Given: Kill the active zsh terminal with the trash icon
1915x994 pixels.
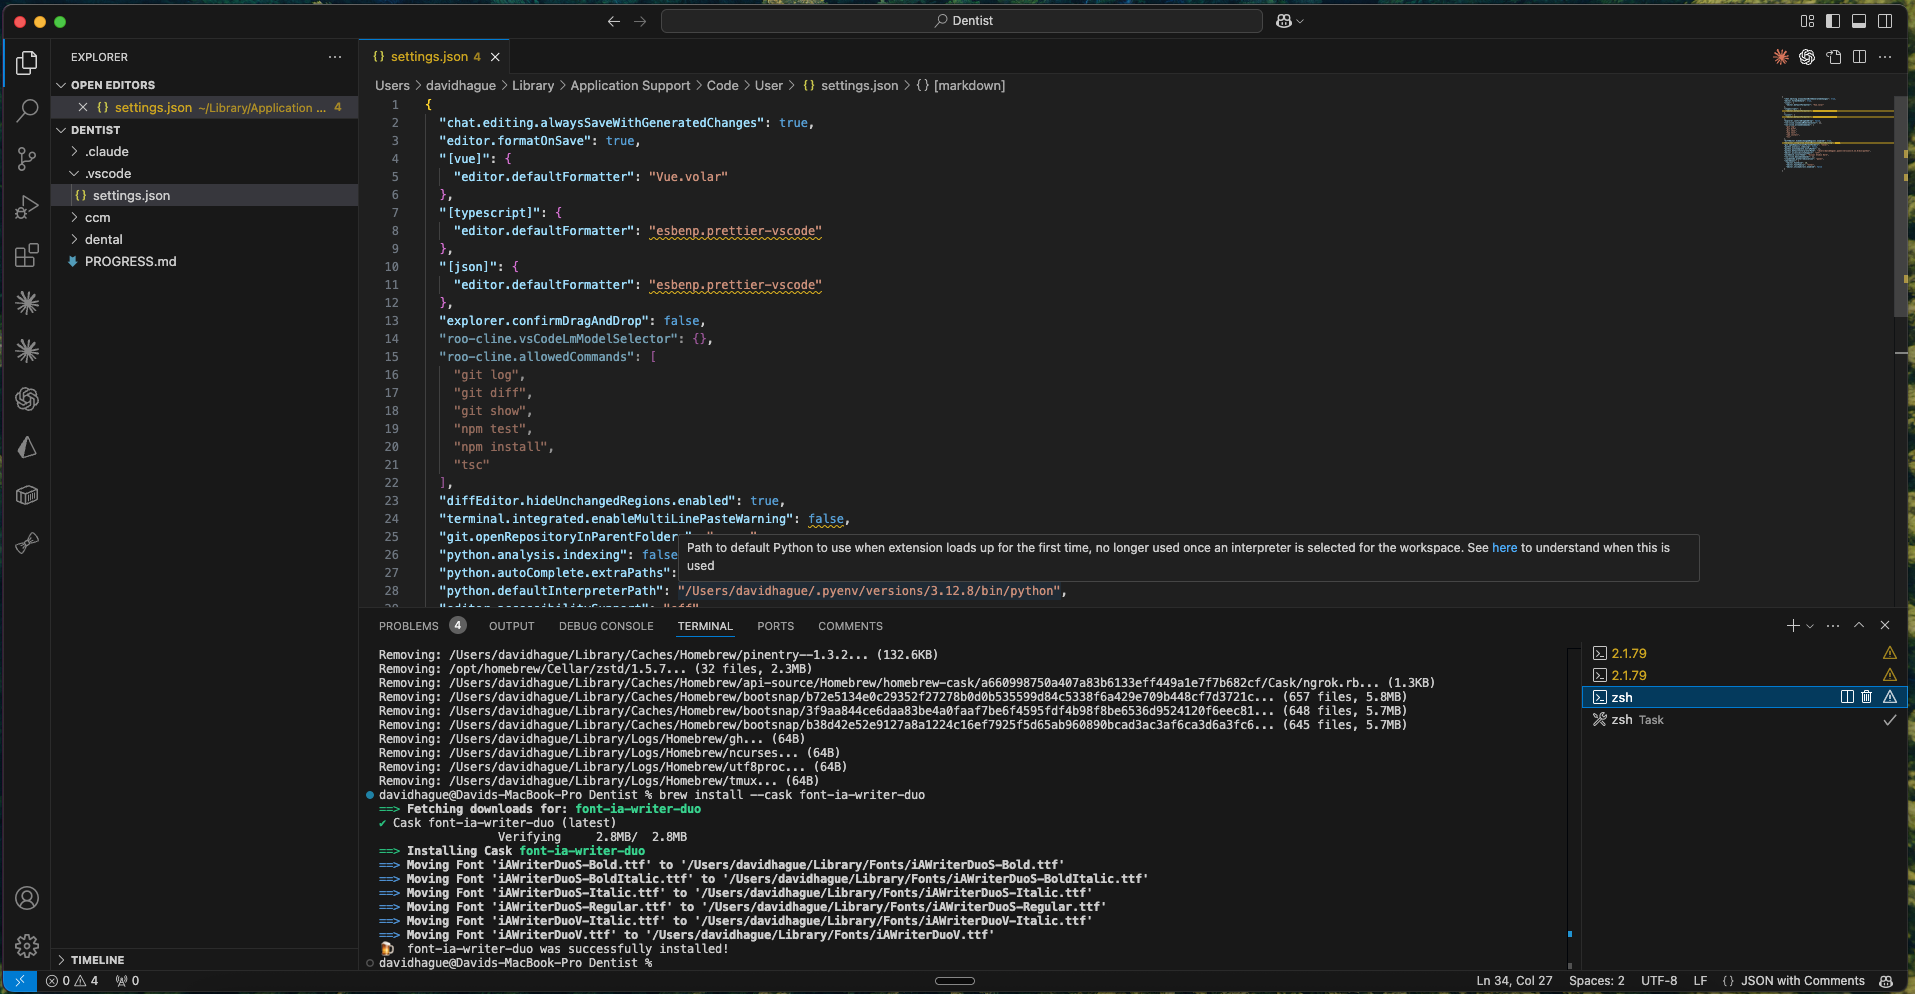Looking at the screenshot, I should pos(1866,697).
